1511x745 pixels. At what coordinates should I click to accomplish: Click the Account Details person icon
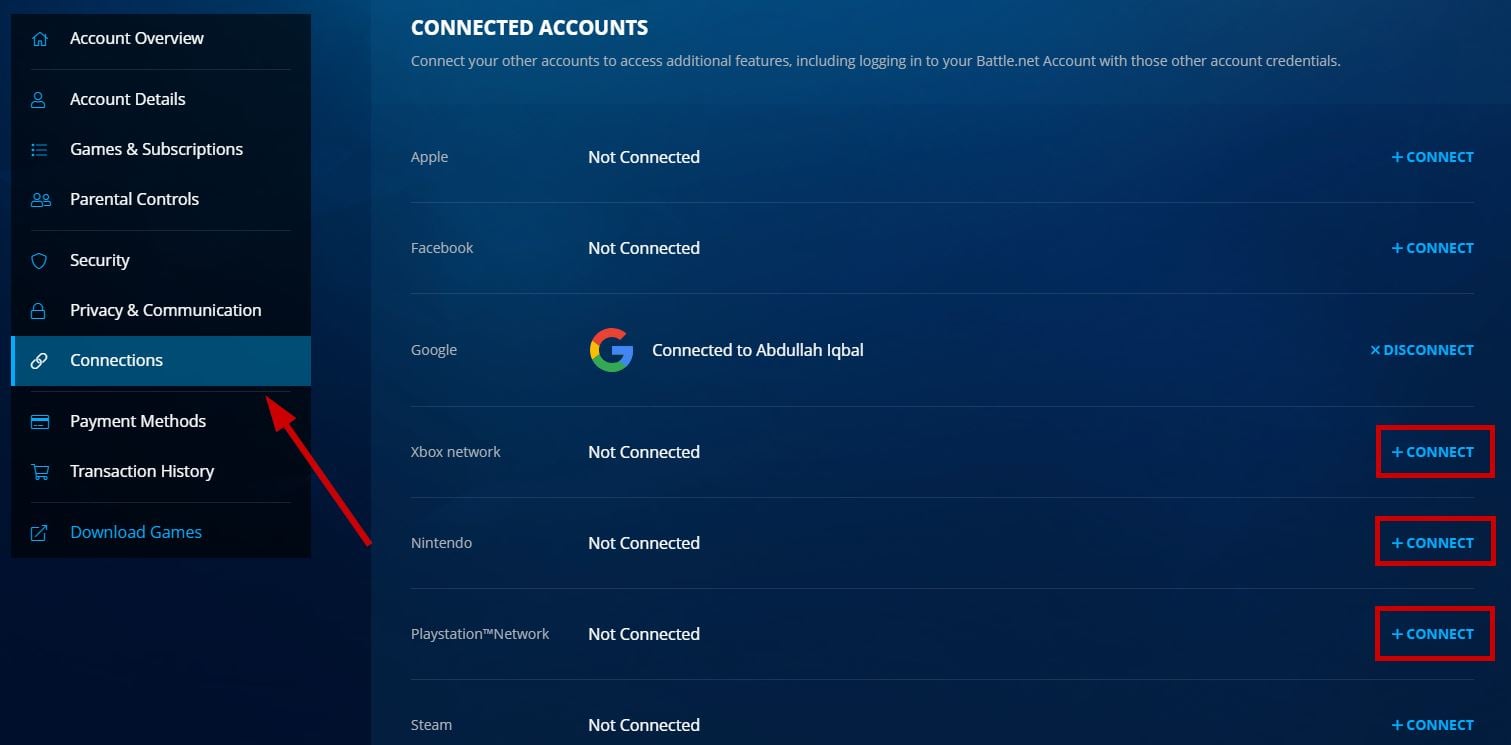[40, 100]
